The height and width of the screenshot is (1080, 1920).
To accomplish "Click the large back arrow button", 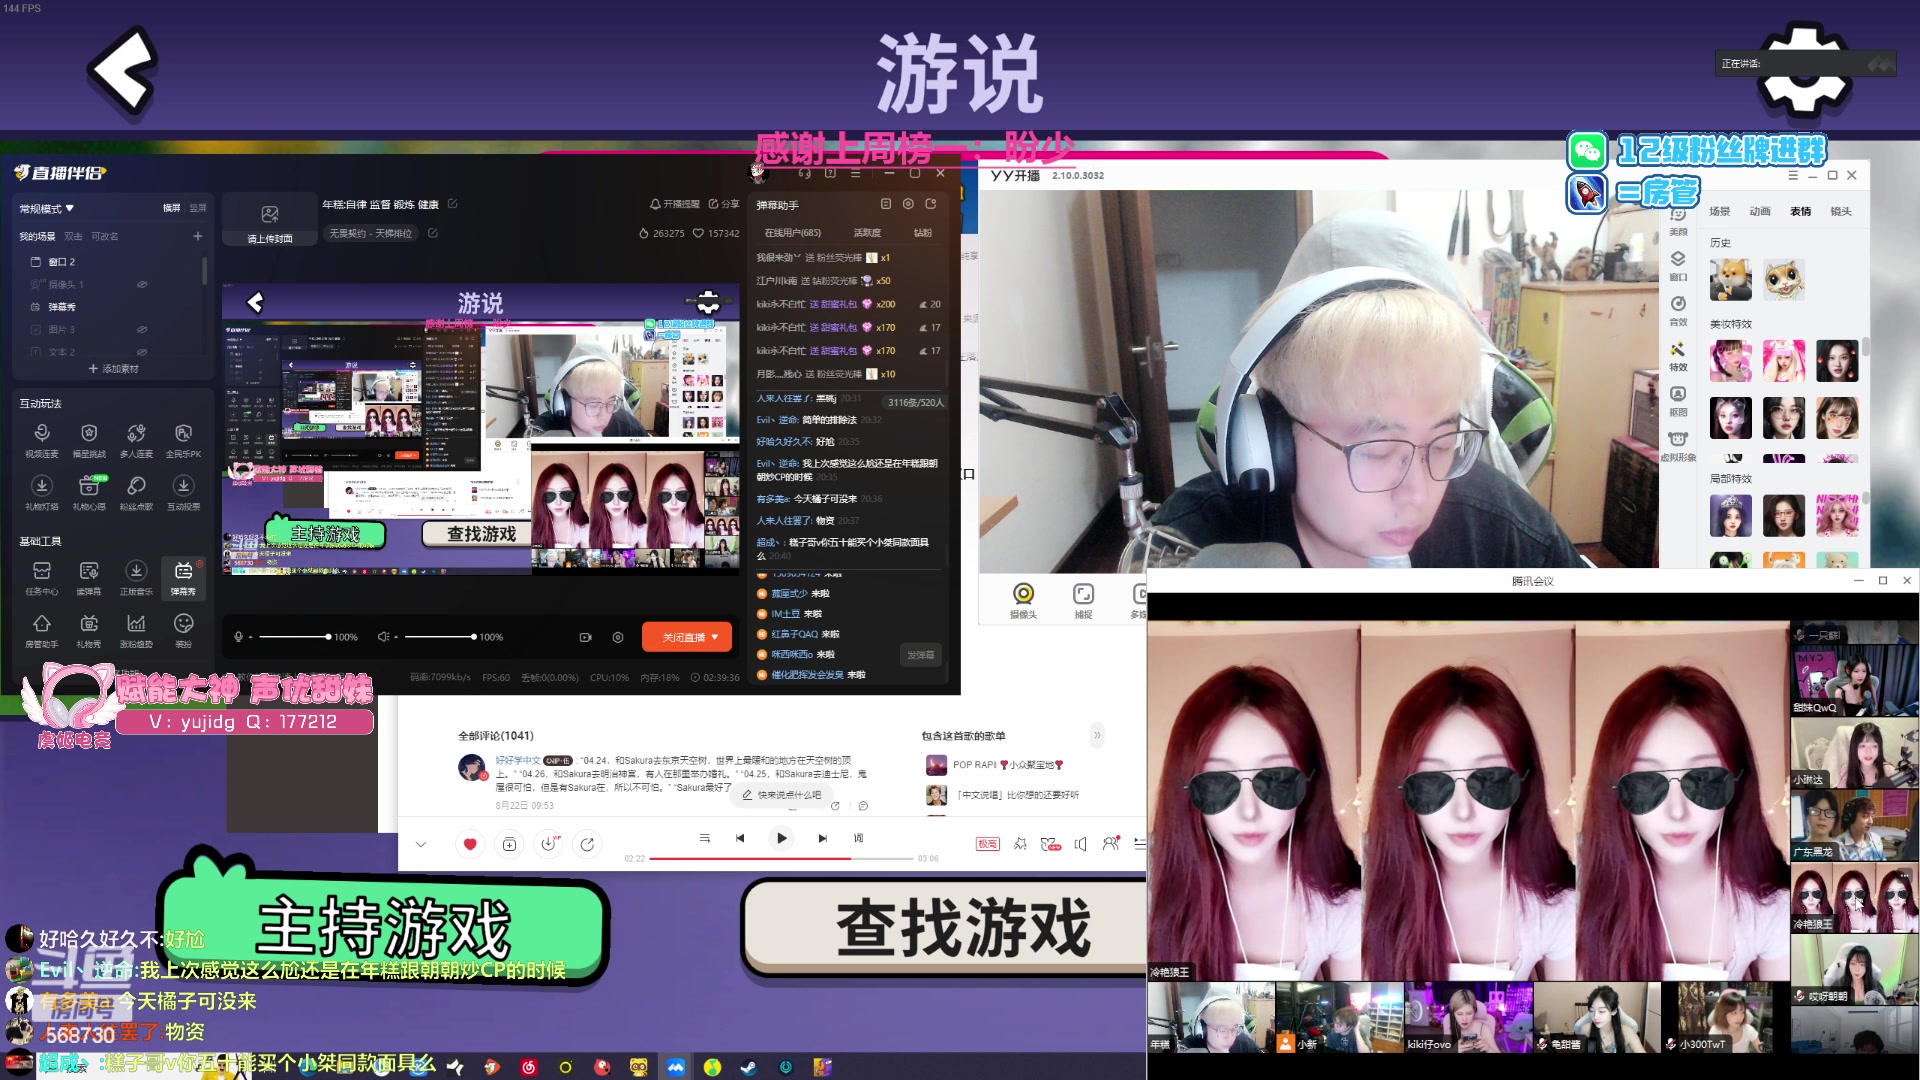I will pyautogui.click(x=123, y=70).
